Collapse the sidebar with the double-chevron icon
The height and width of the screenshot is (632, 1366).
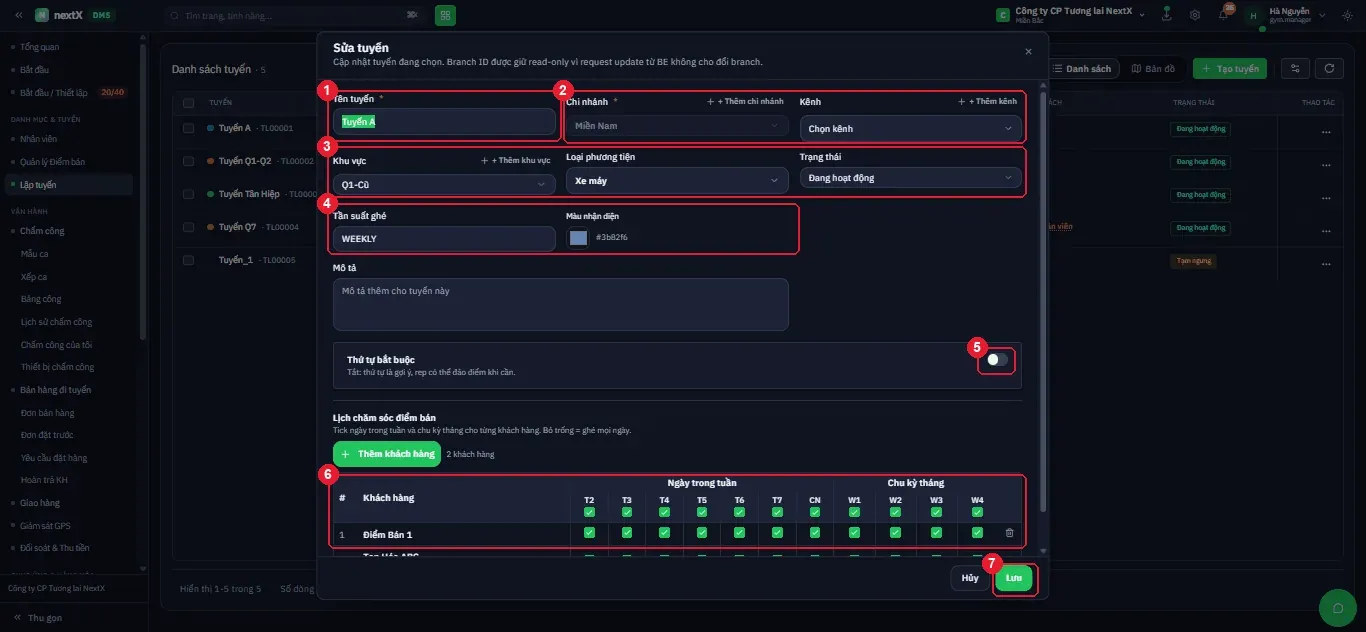[x=18, y=15]
